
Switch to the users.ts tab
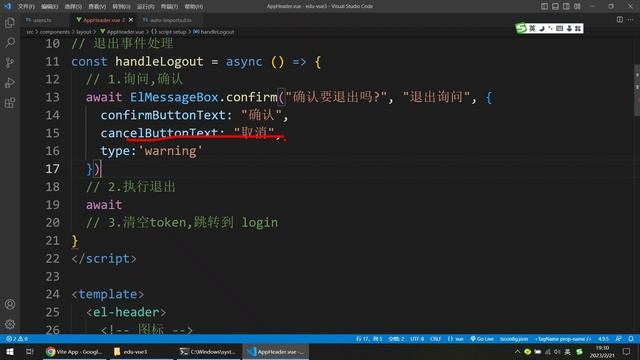click(x=42, y=20)
